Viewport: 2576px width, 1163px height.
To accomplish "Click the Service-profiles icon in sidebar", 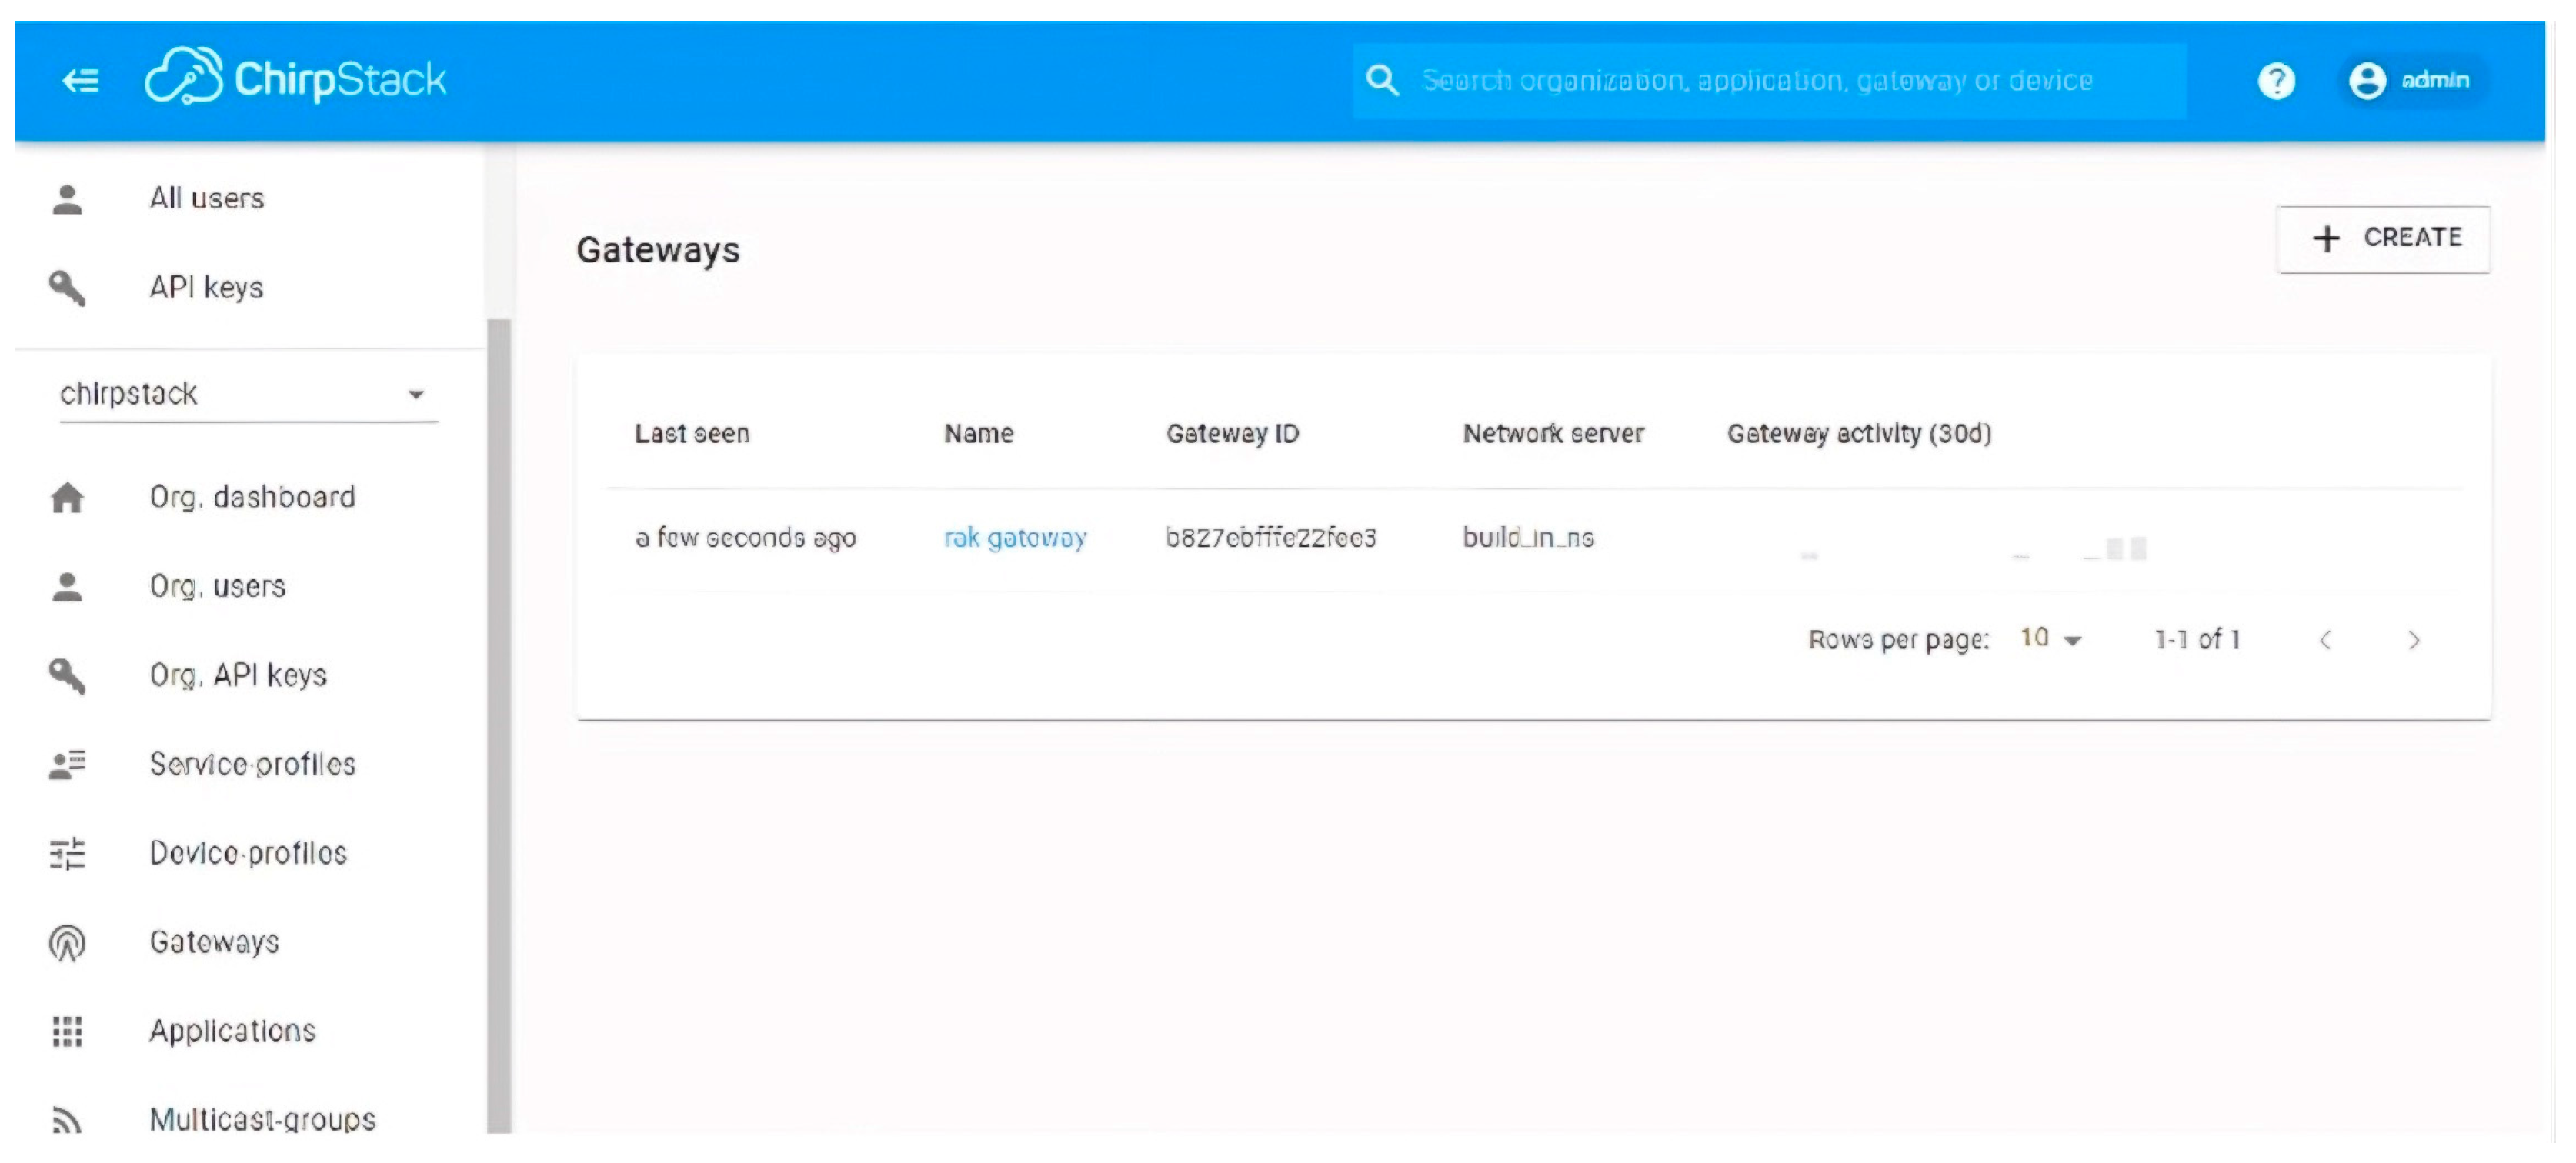I will (x=67, y=765).
